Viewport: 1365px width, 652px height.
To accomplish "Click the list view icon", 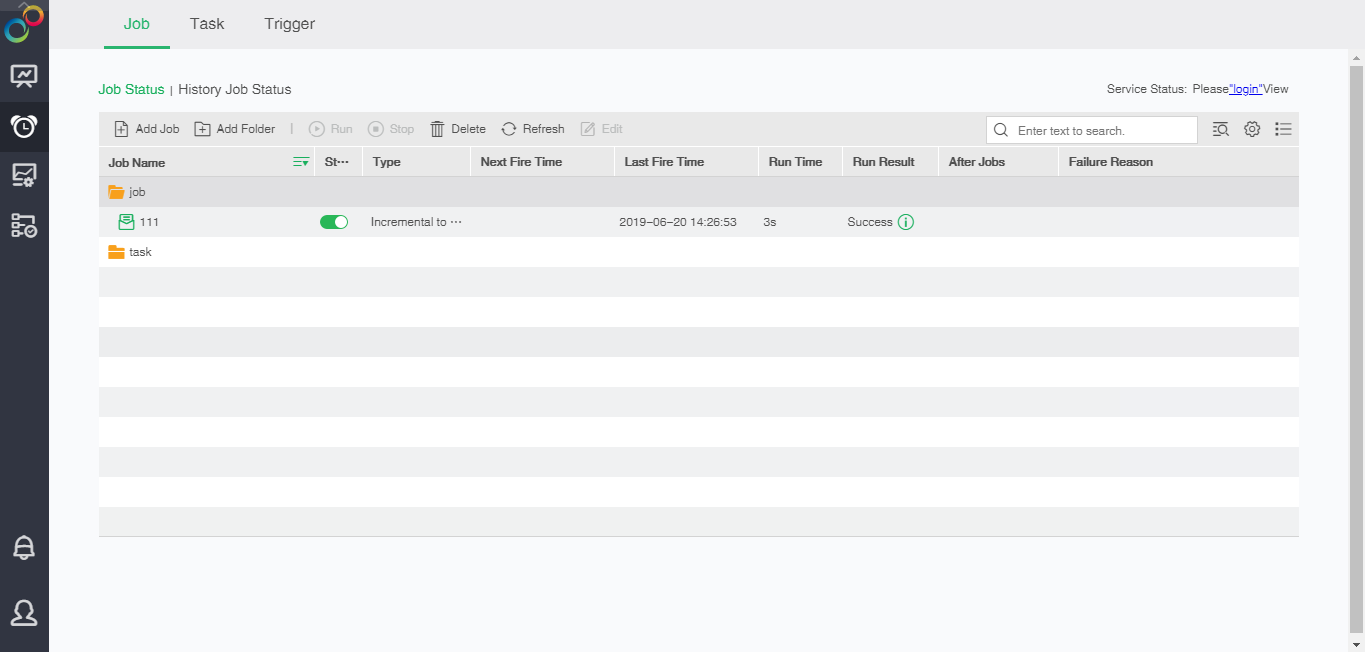I will (1284, 129).
